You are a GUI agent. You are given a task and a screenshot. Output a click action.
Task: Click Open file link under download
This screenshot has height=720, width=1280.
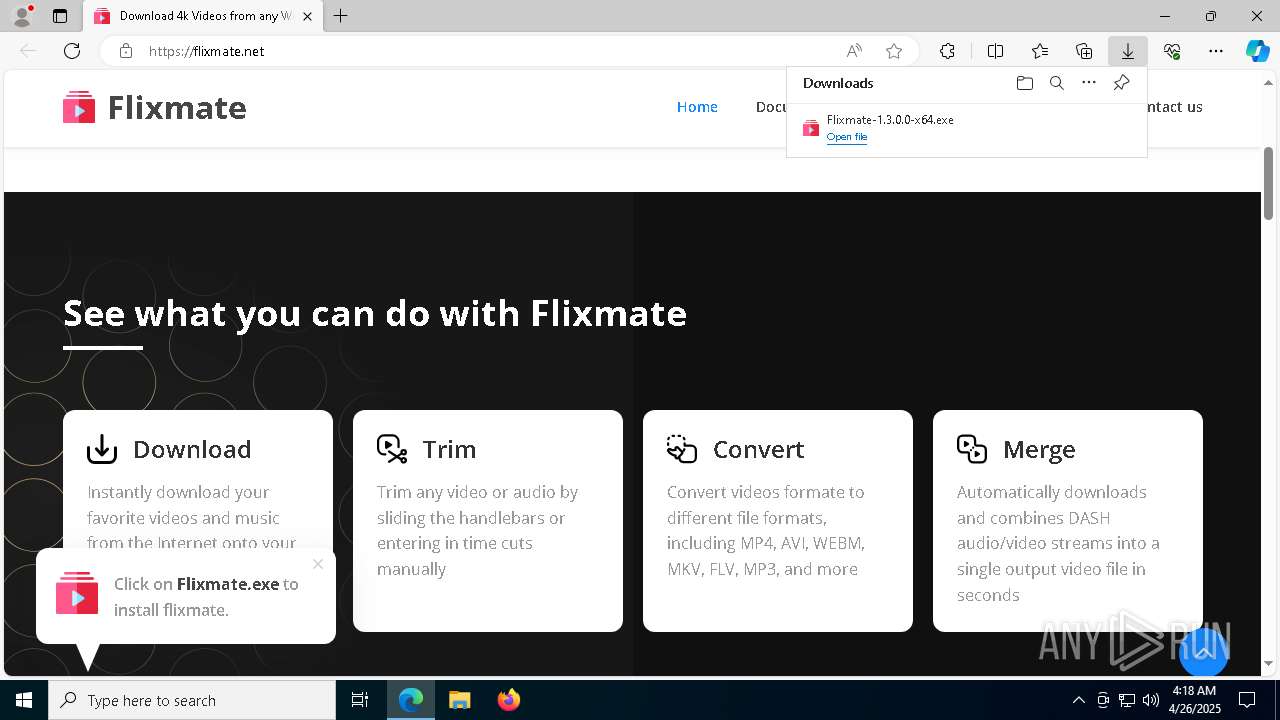pos(847,137)
